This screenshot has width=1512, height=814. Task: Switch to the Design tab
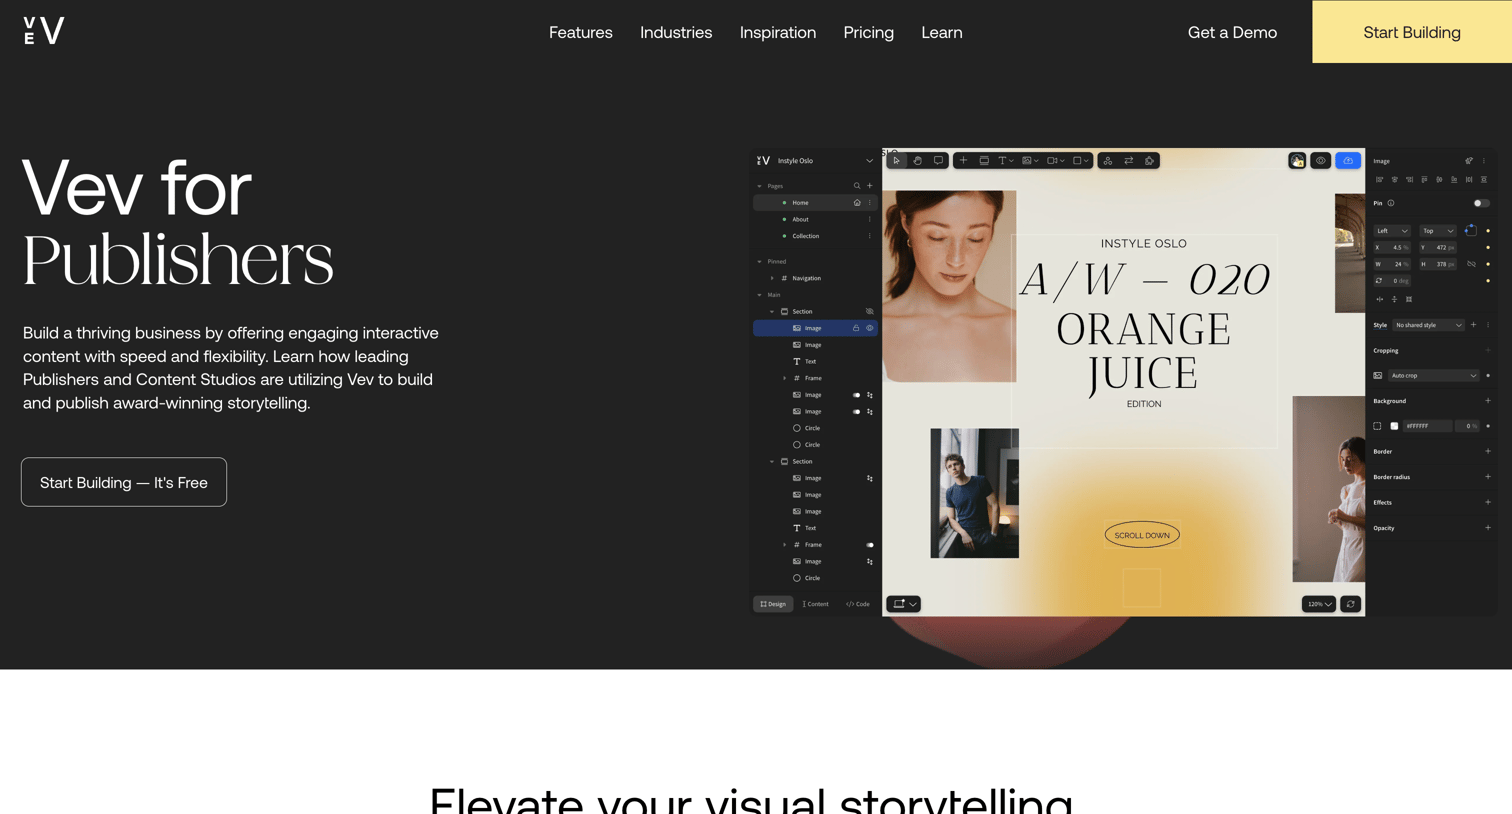[x=773, y=604]
